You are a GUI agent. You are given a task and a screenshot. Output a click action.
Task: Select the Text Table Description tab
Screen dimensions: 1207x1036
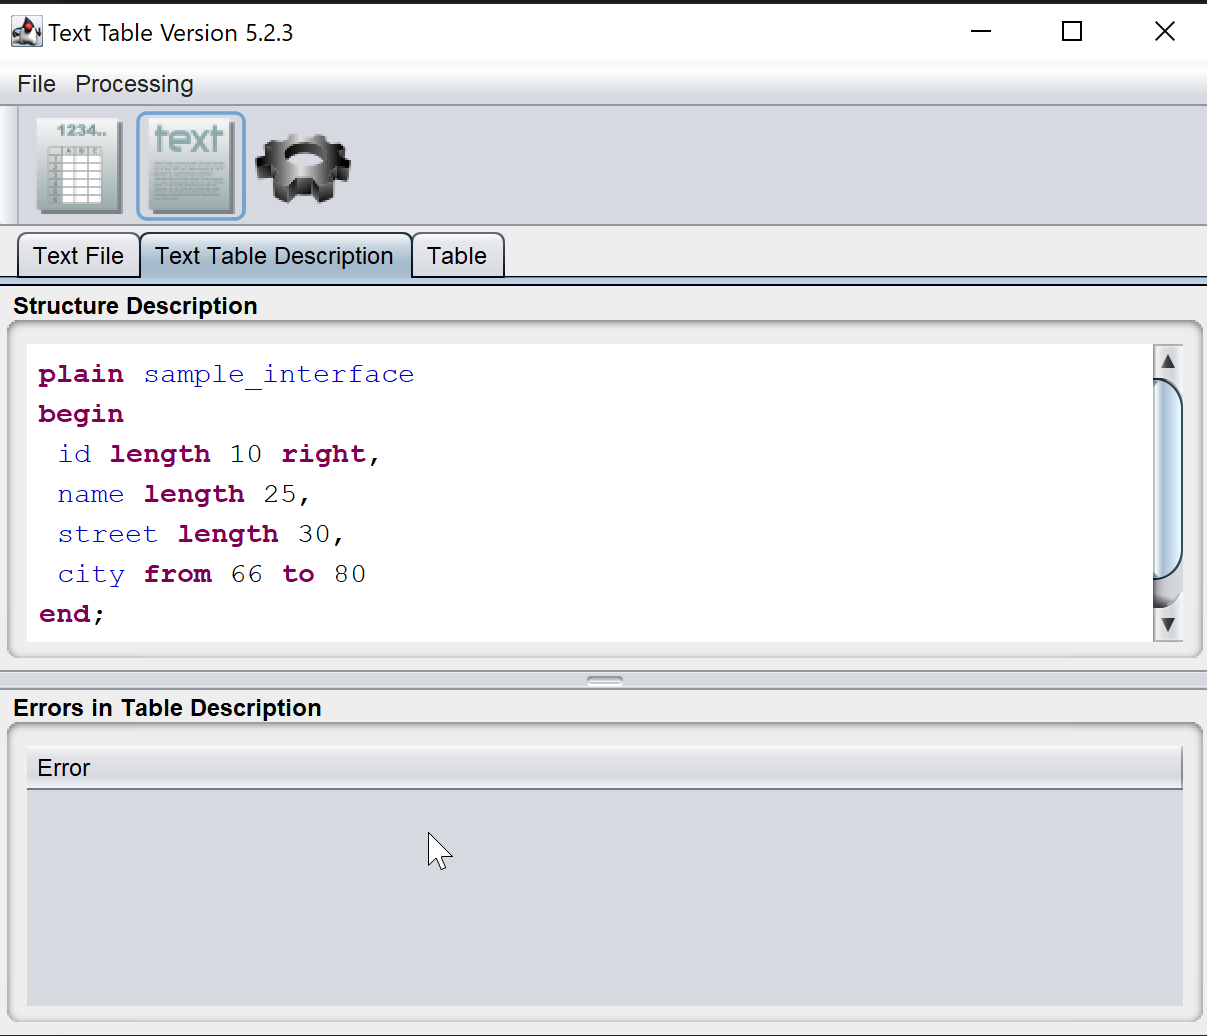click(274, 255)
